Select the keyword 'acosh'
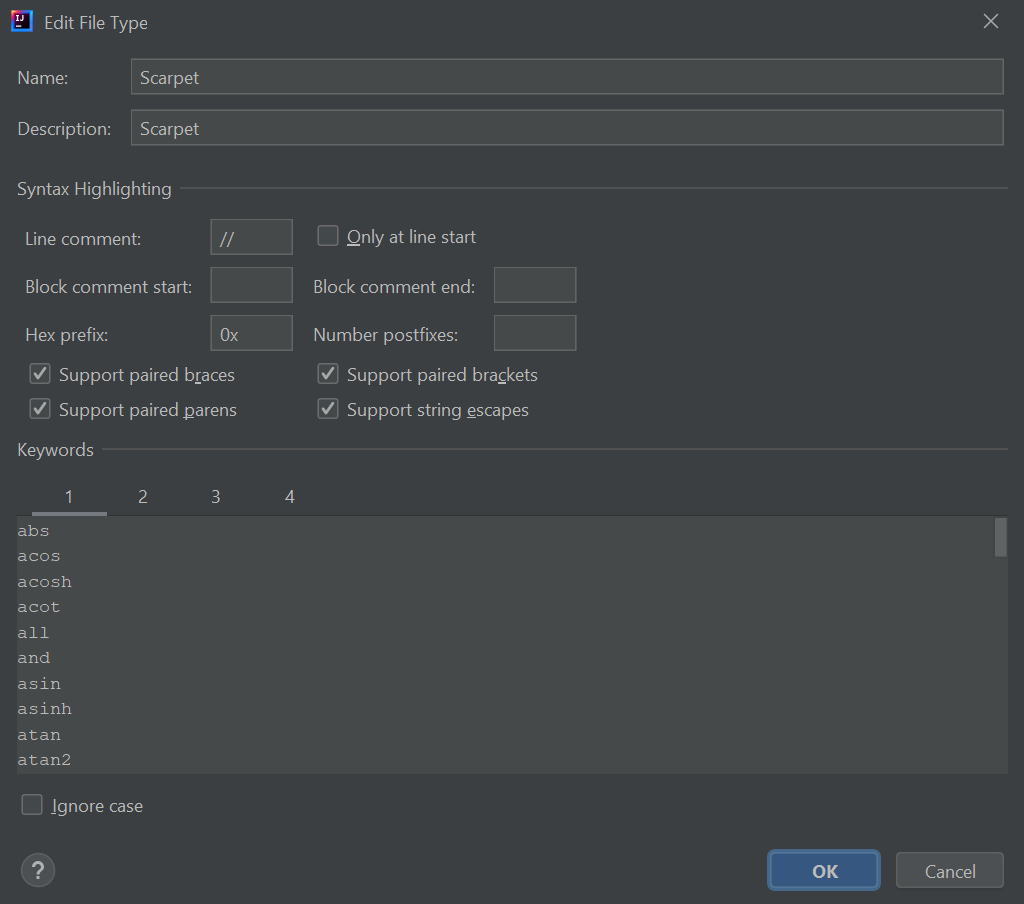 click(x=44, y=582)
